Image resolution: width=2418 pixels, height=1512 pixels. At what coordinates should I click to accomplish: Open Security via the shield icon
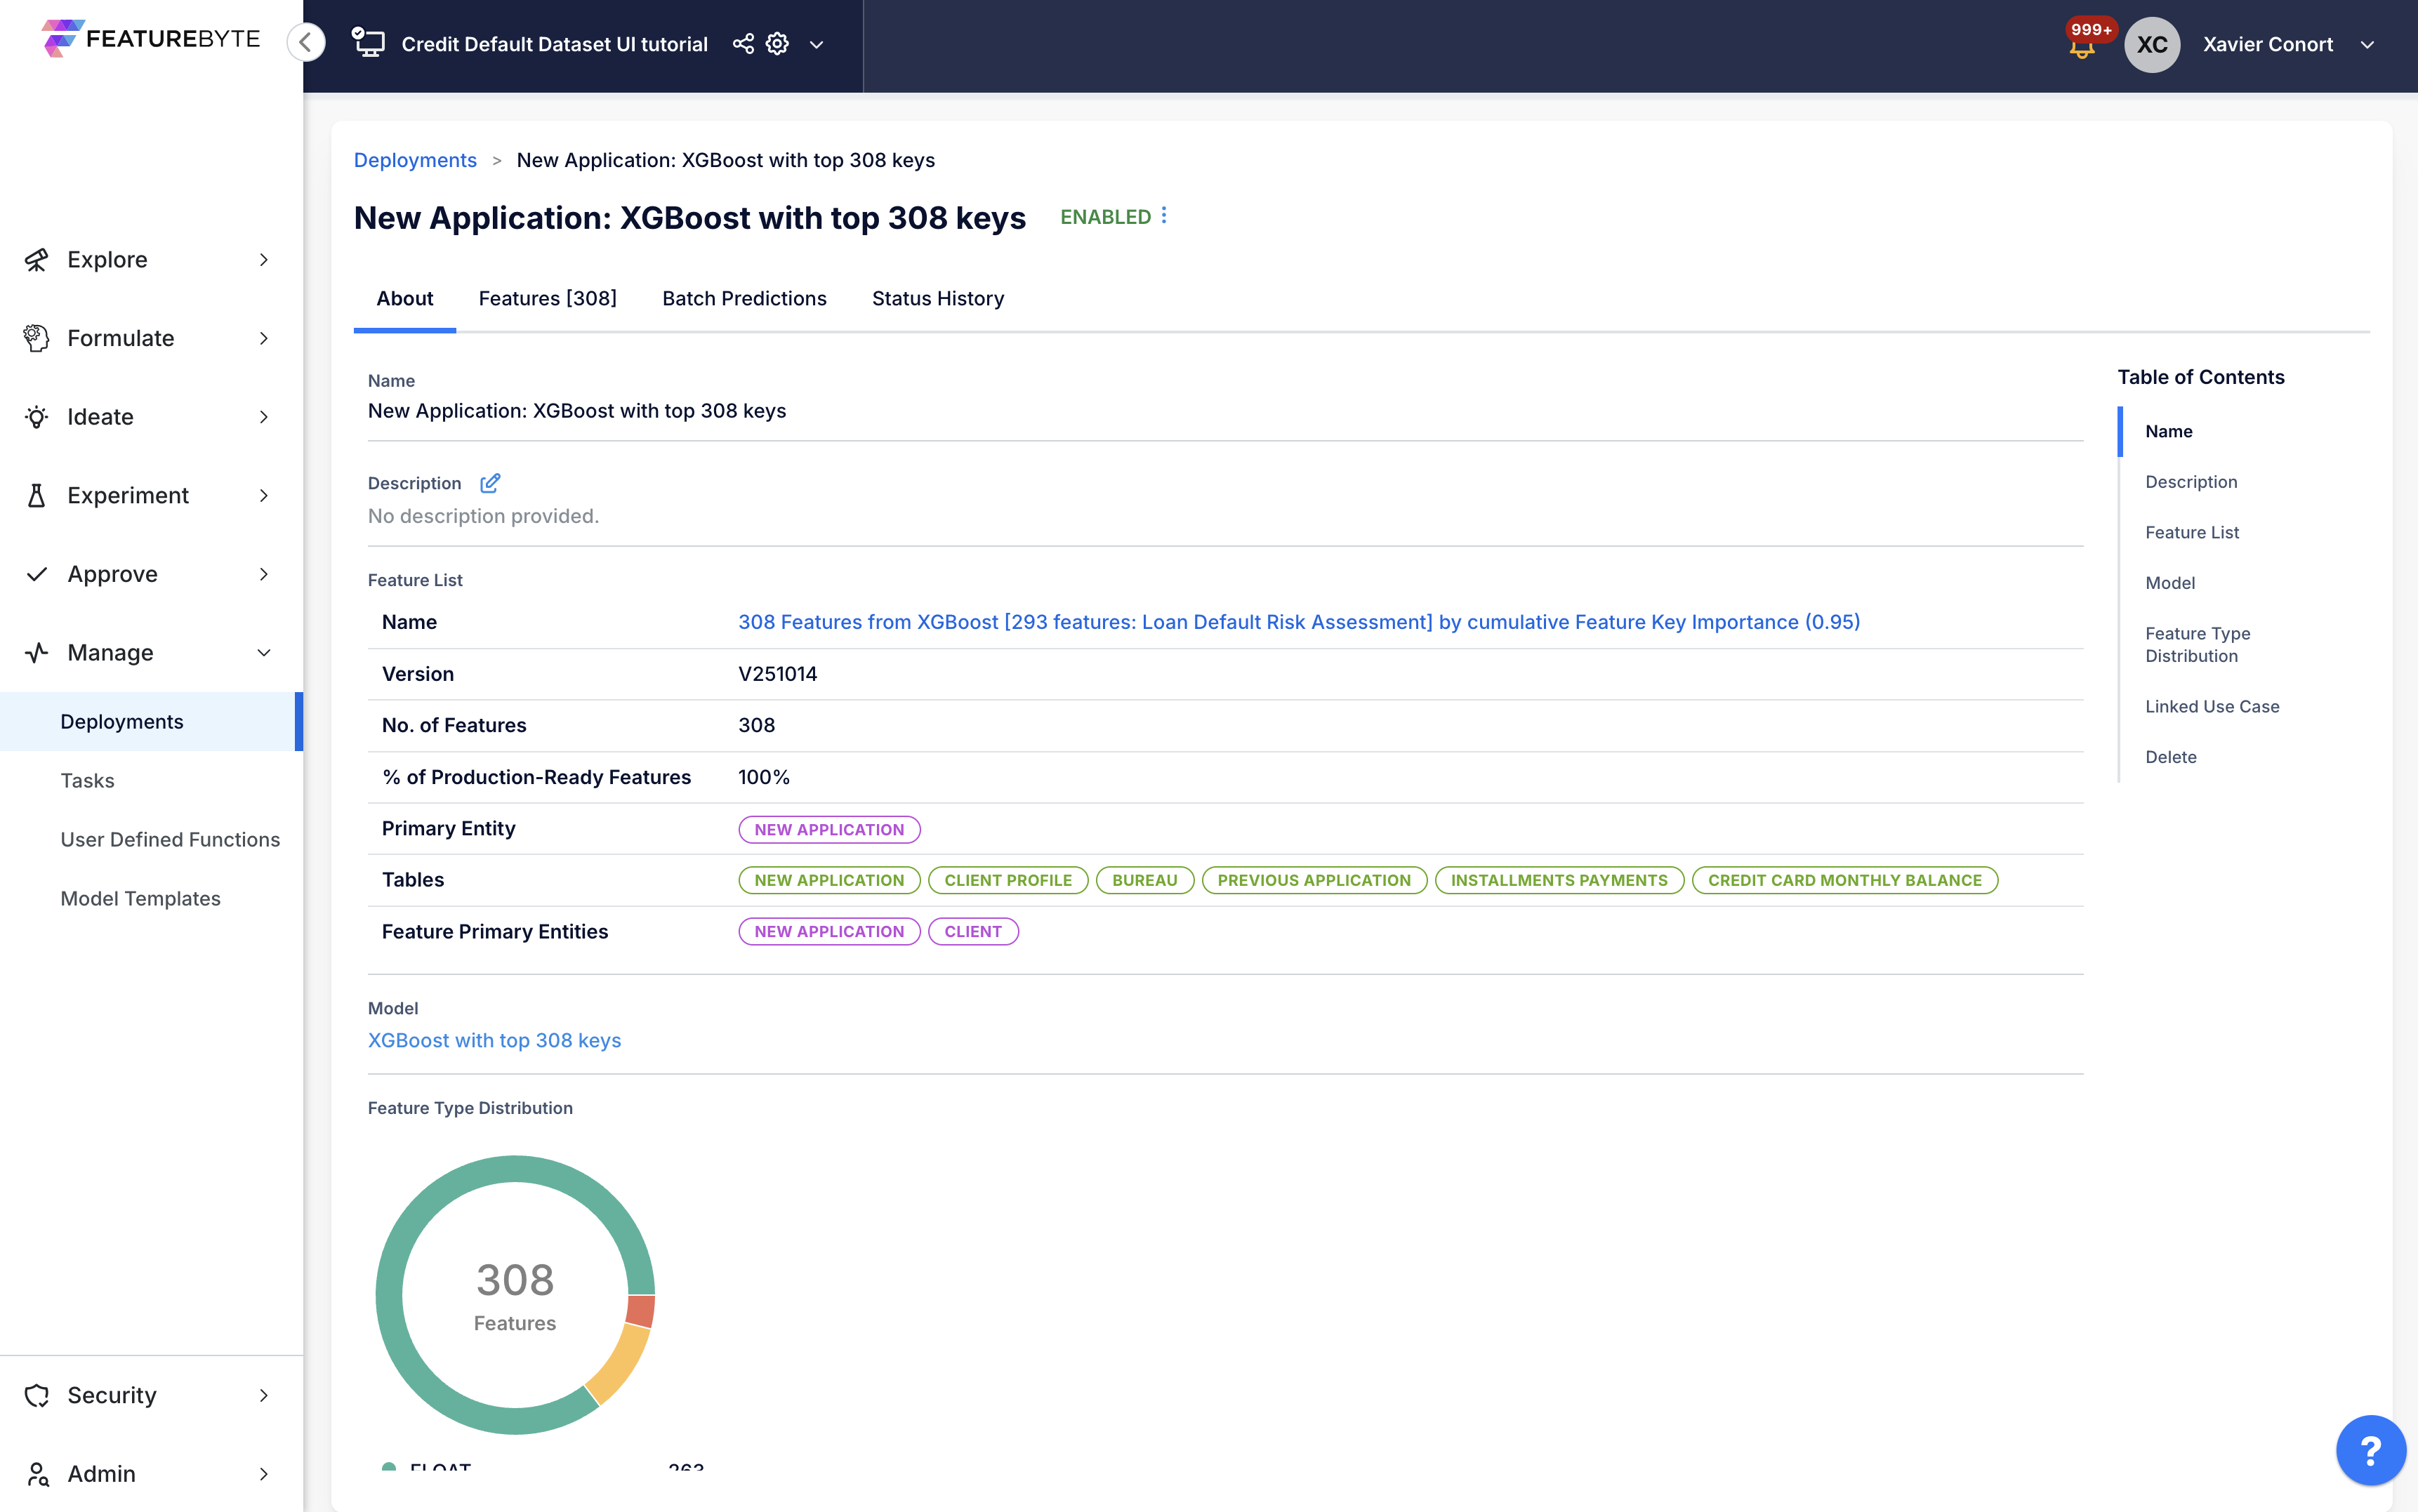click(x=37, y=1395)
